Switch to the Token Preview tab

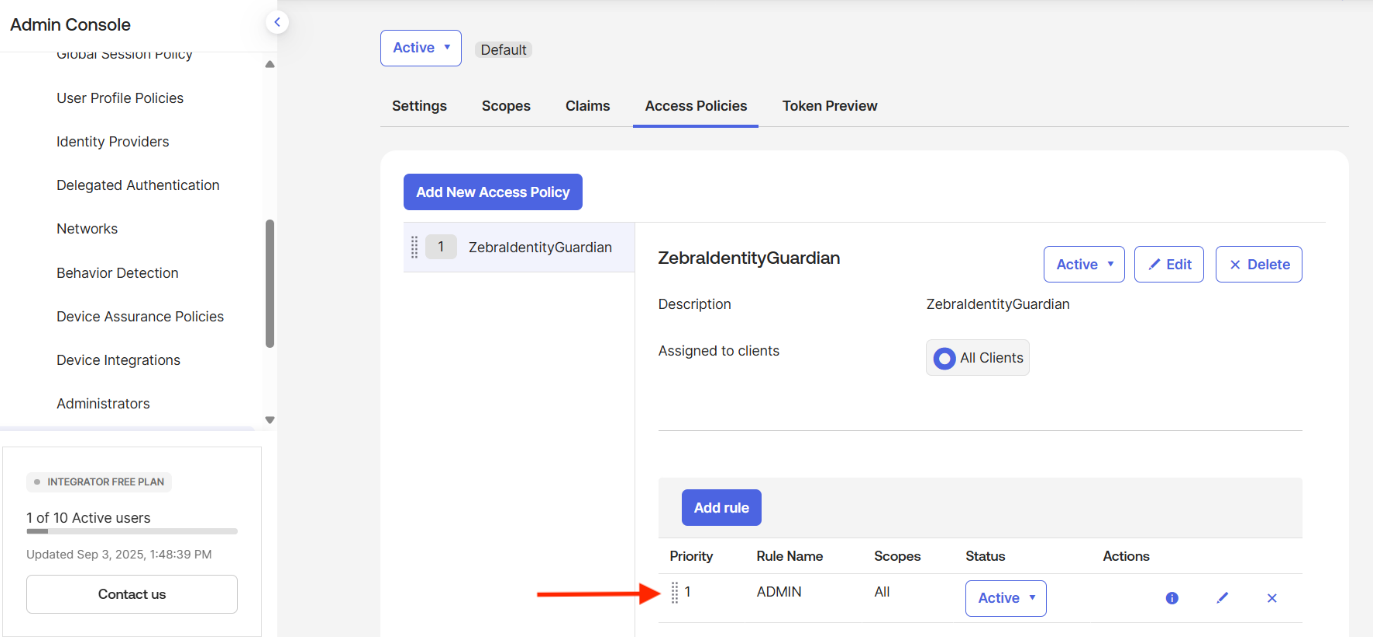point(829,106)
